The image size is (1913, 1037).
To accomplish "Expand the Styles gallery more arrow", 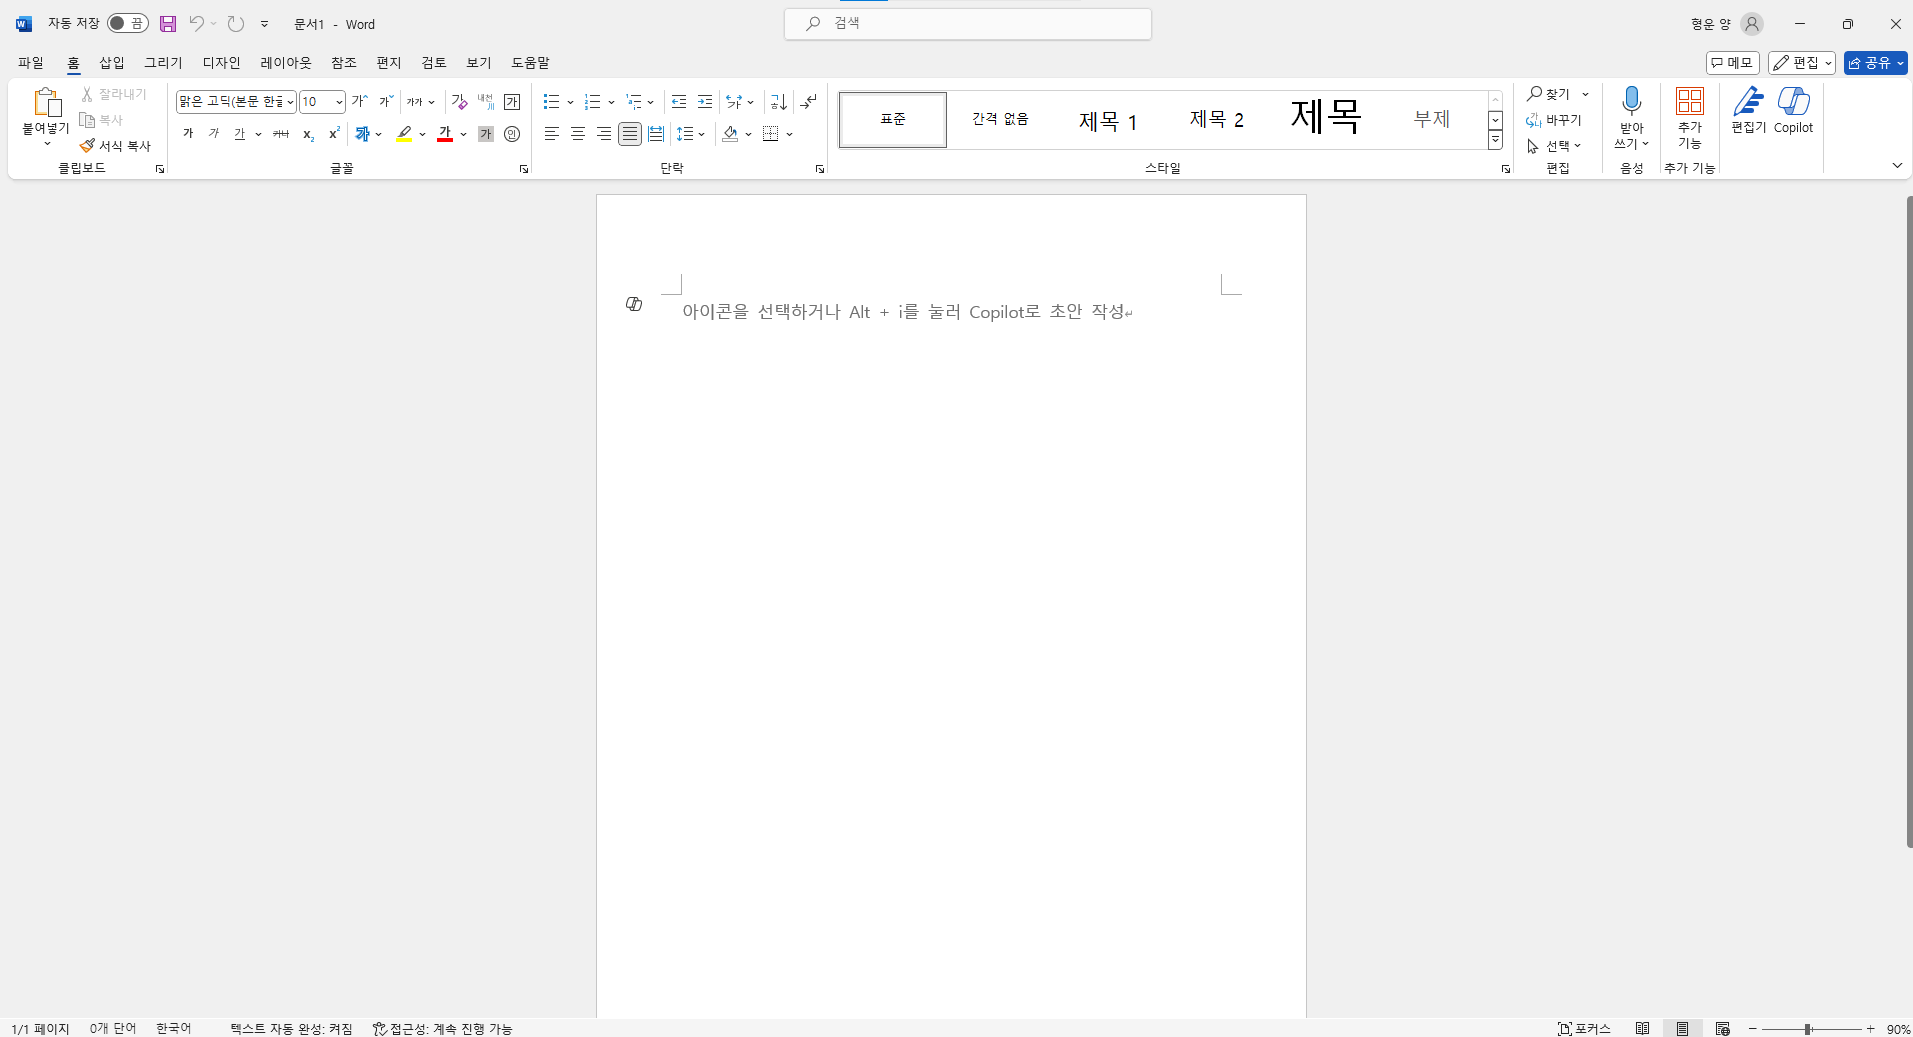I will [x=1496, y=141].
